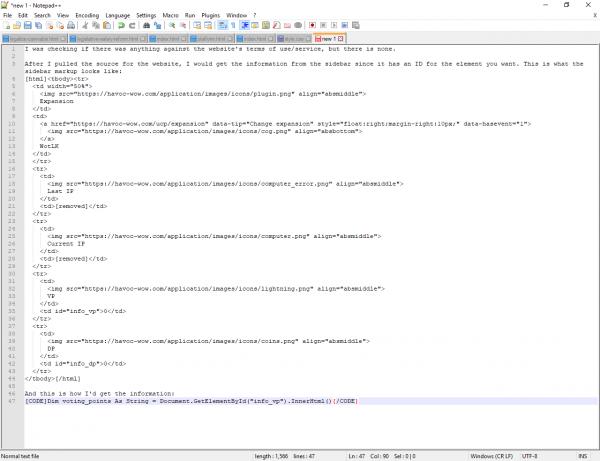The height and width of the screenshot is (461, 600).
Task: Click the 'Last IP' text on line 19
Action: click(60, 191)
